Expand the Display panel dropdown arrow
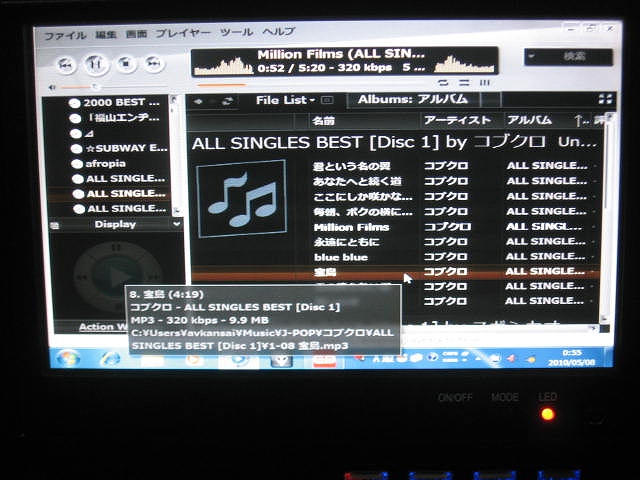This screenshot has height=480, width=640. 177,224
